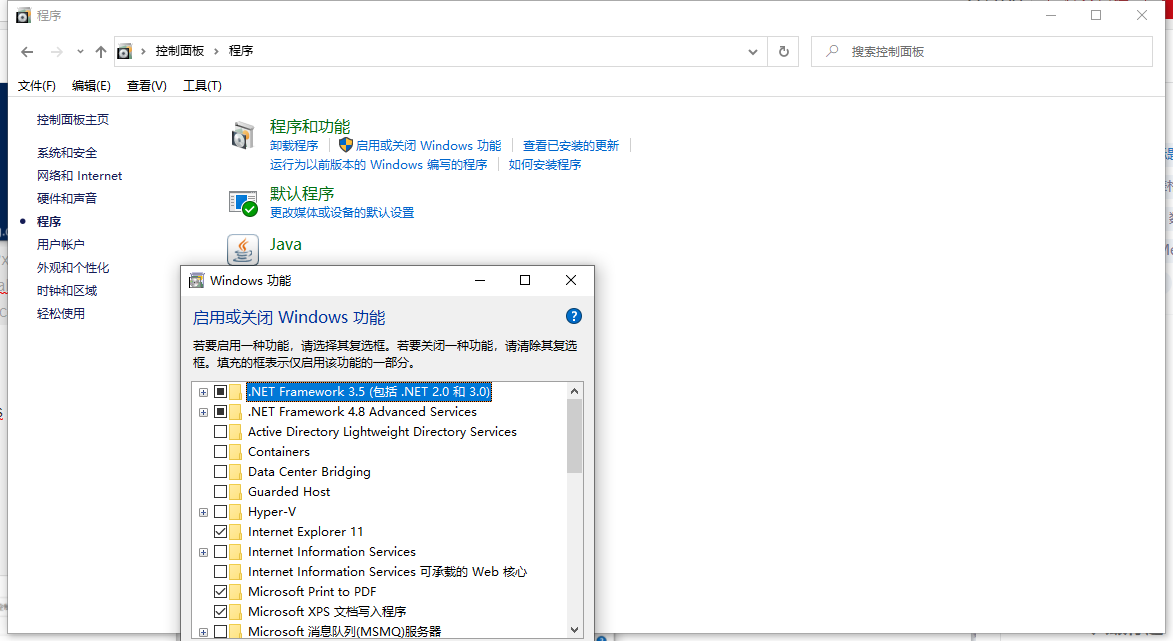Click the Programs and Features icon
This screenshot has height=641, width=1173.
pyautogui.click(x=242, y=136)
